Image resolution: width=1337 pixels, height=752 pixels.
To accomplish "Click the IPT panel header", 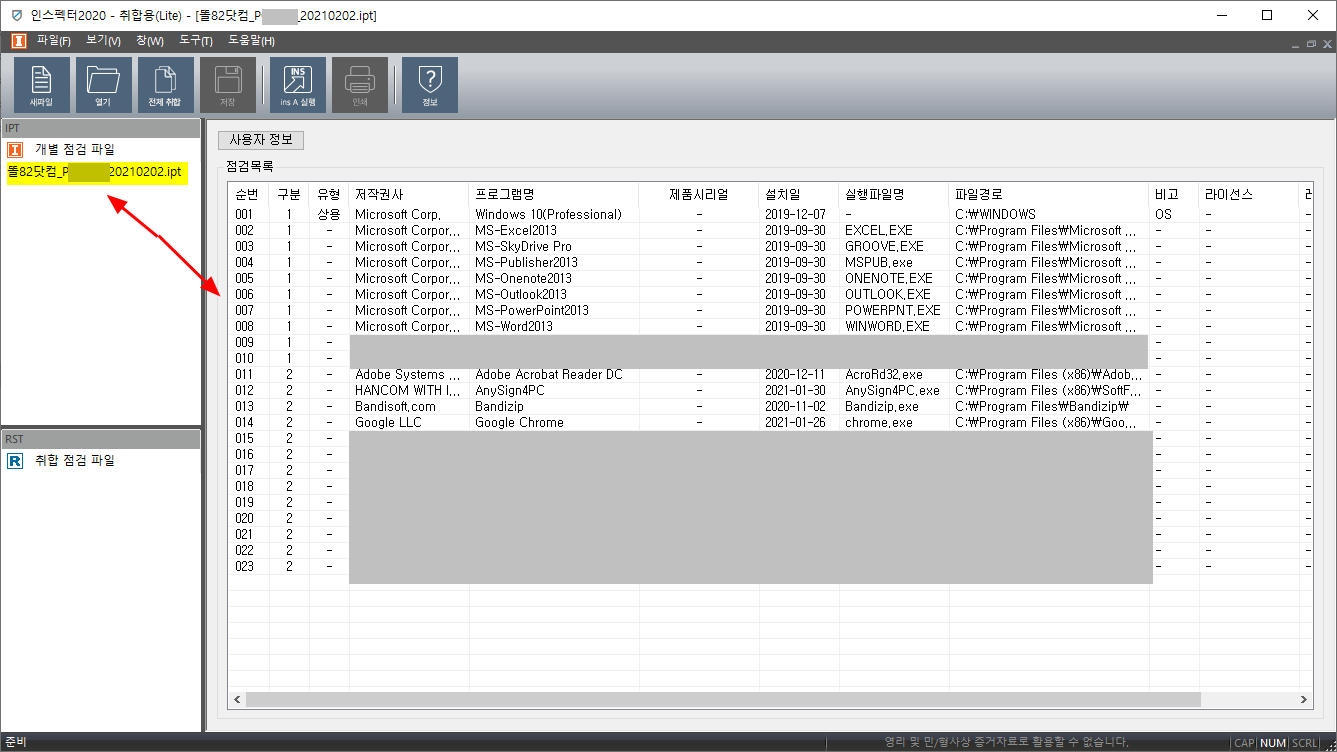I will (101, 128).
